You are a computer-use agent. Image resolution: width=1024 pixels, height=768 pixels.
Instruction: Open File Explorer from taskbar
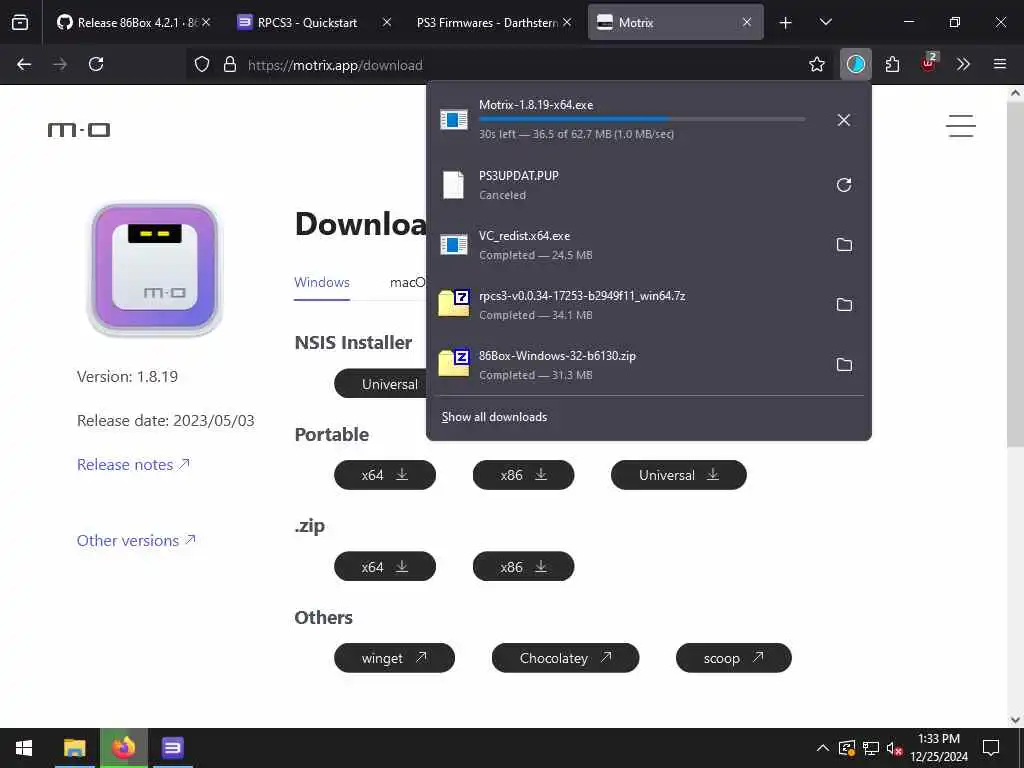74,748
